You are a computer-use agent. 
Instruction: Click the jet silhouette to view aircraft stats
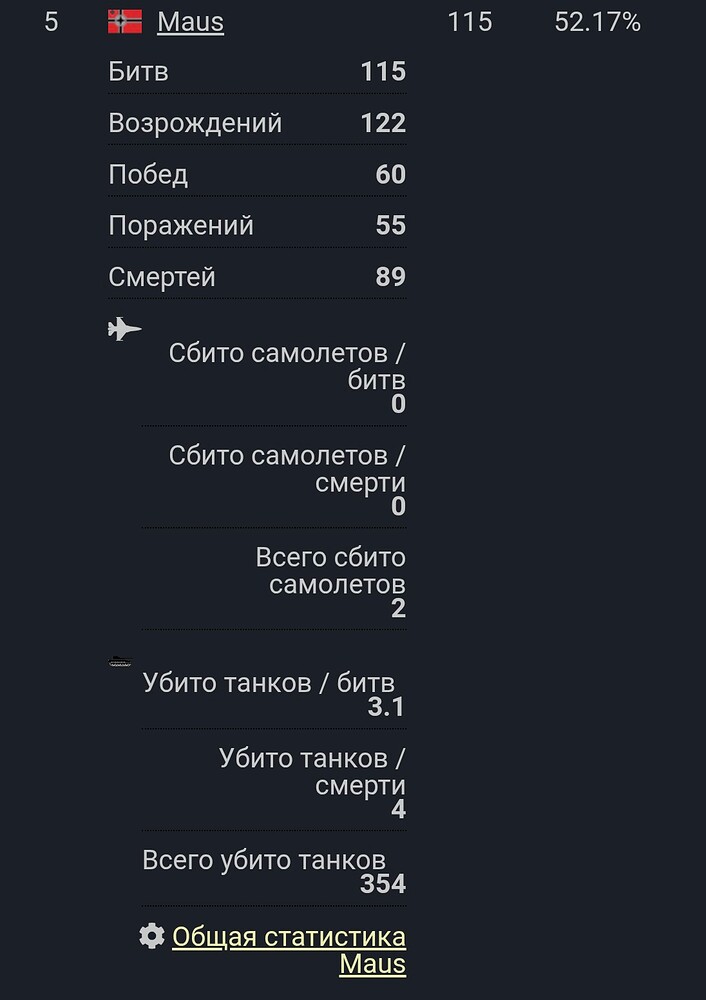pyautogui.click(x=123, y=328)
